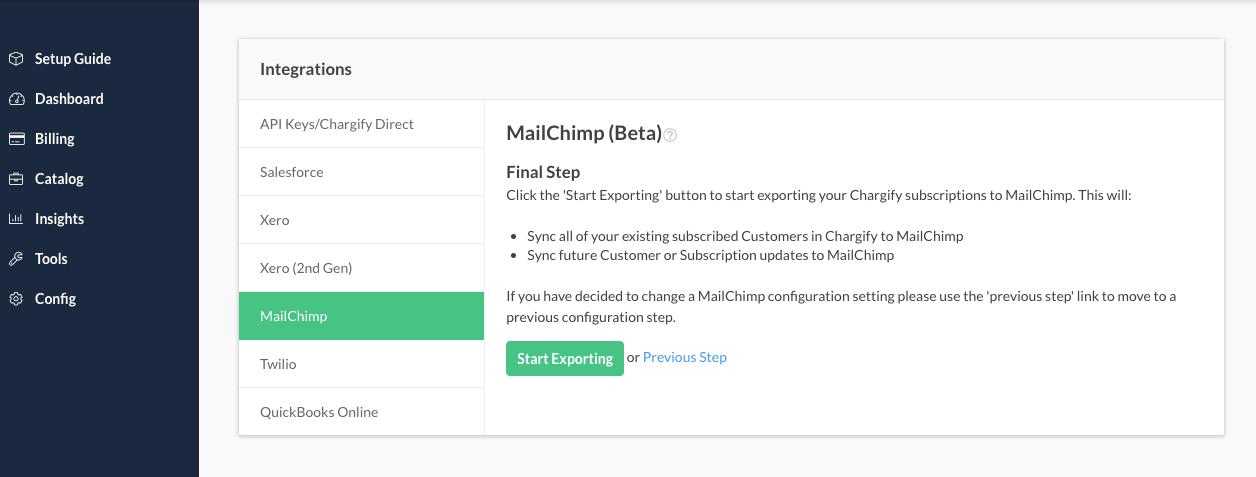Image resolution: width=1256 pixels, height=477 pixels.
Task: Follow the Previous Step link
Action: pyautogui.click(x=685, y=357)
